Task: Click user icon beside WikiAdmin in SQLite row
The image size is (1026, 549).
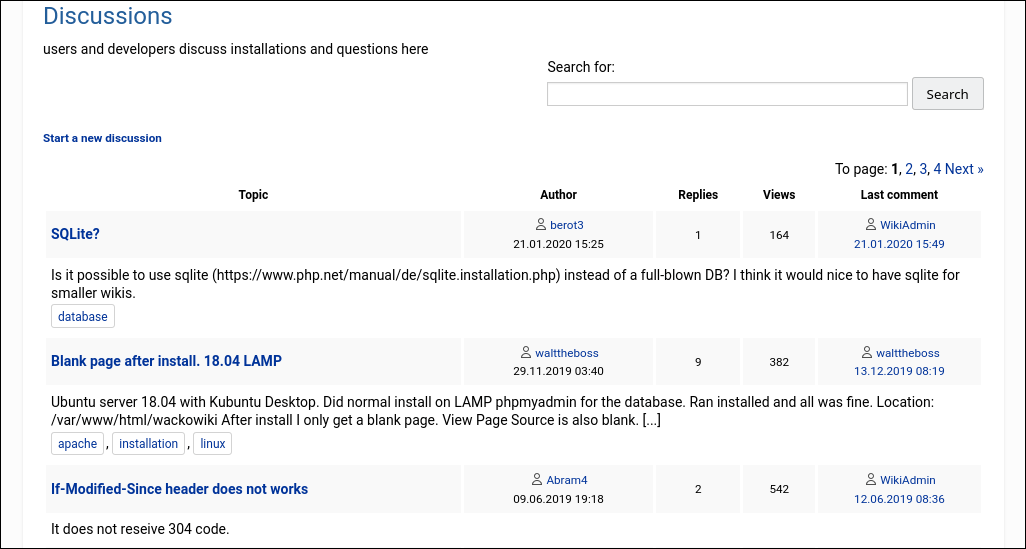Action: tap(870, 225)
